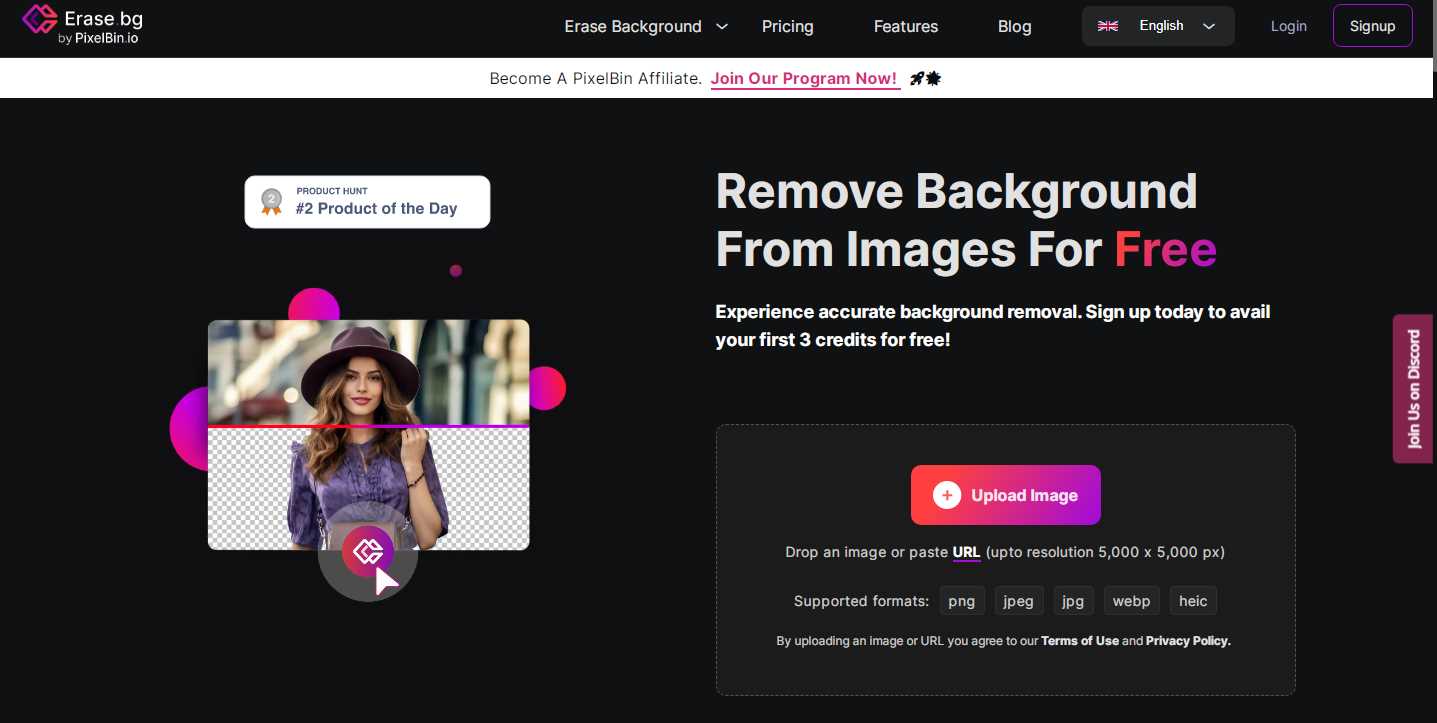Screen dimensions: 1437x723
Task: Expand the Erase Background menu chevron
Action: coord(722,27)
